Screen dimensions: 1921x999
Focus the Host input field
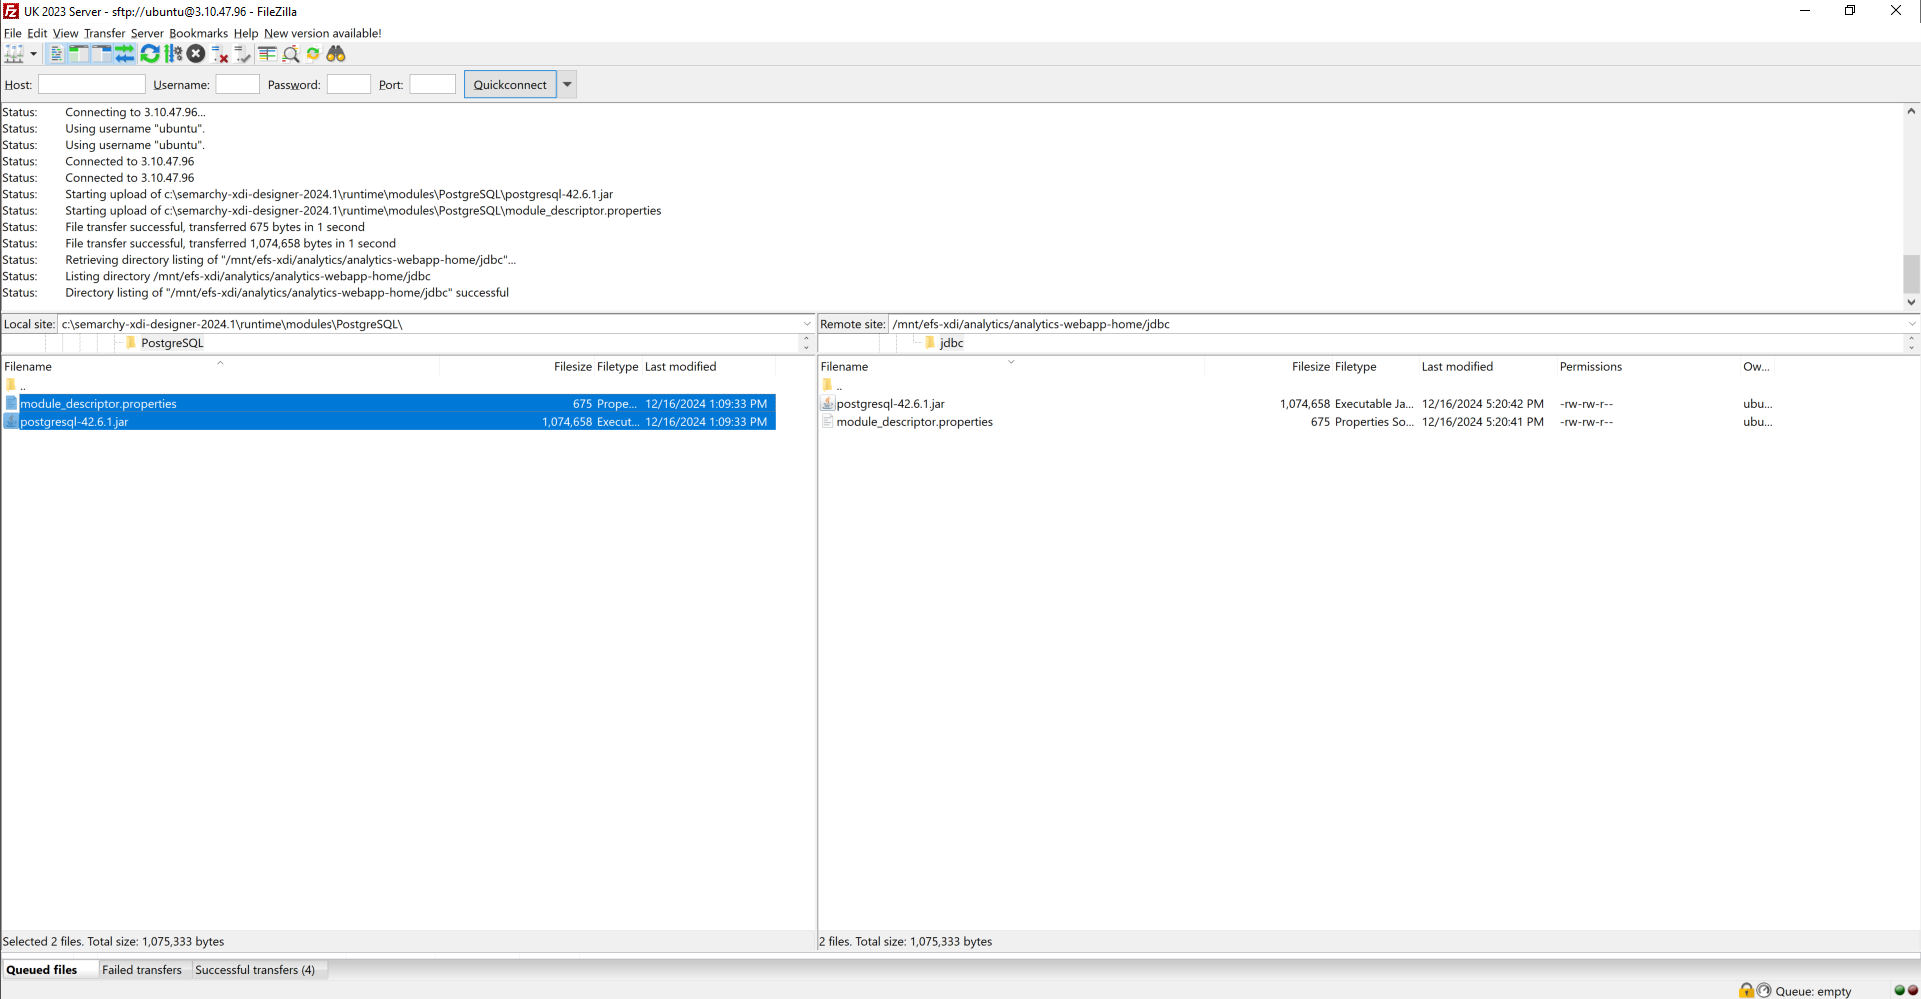pos(92,85)
